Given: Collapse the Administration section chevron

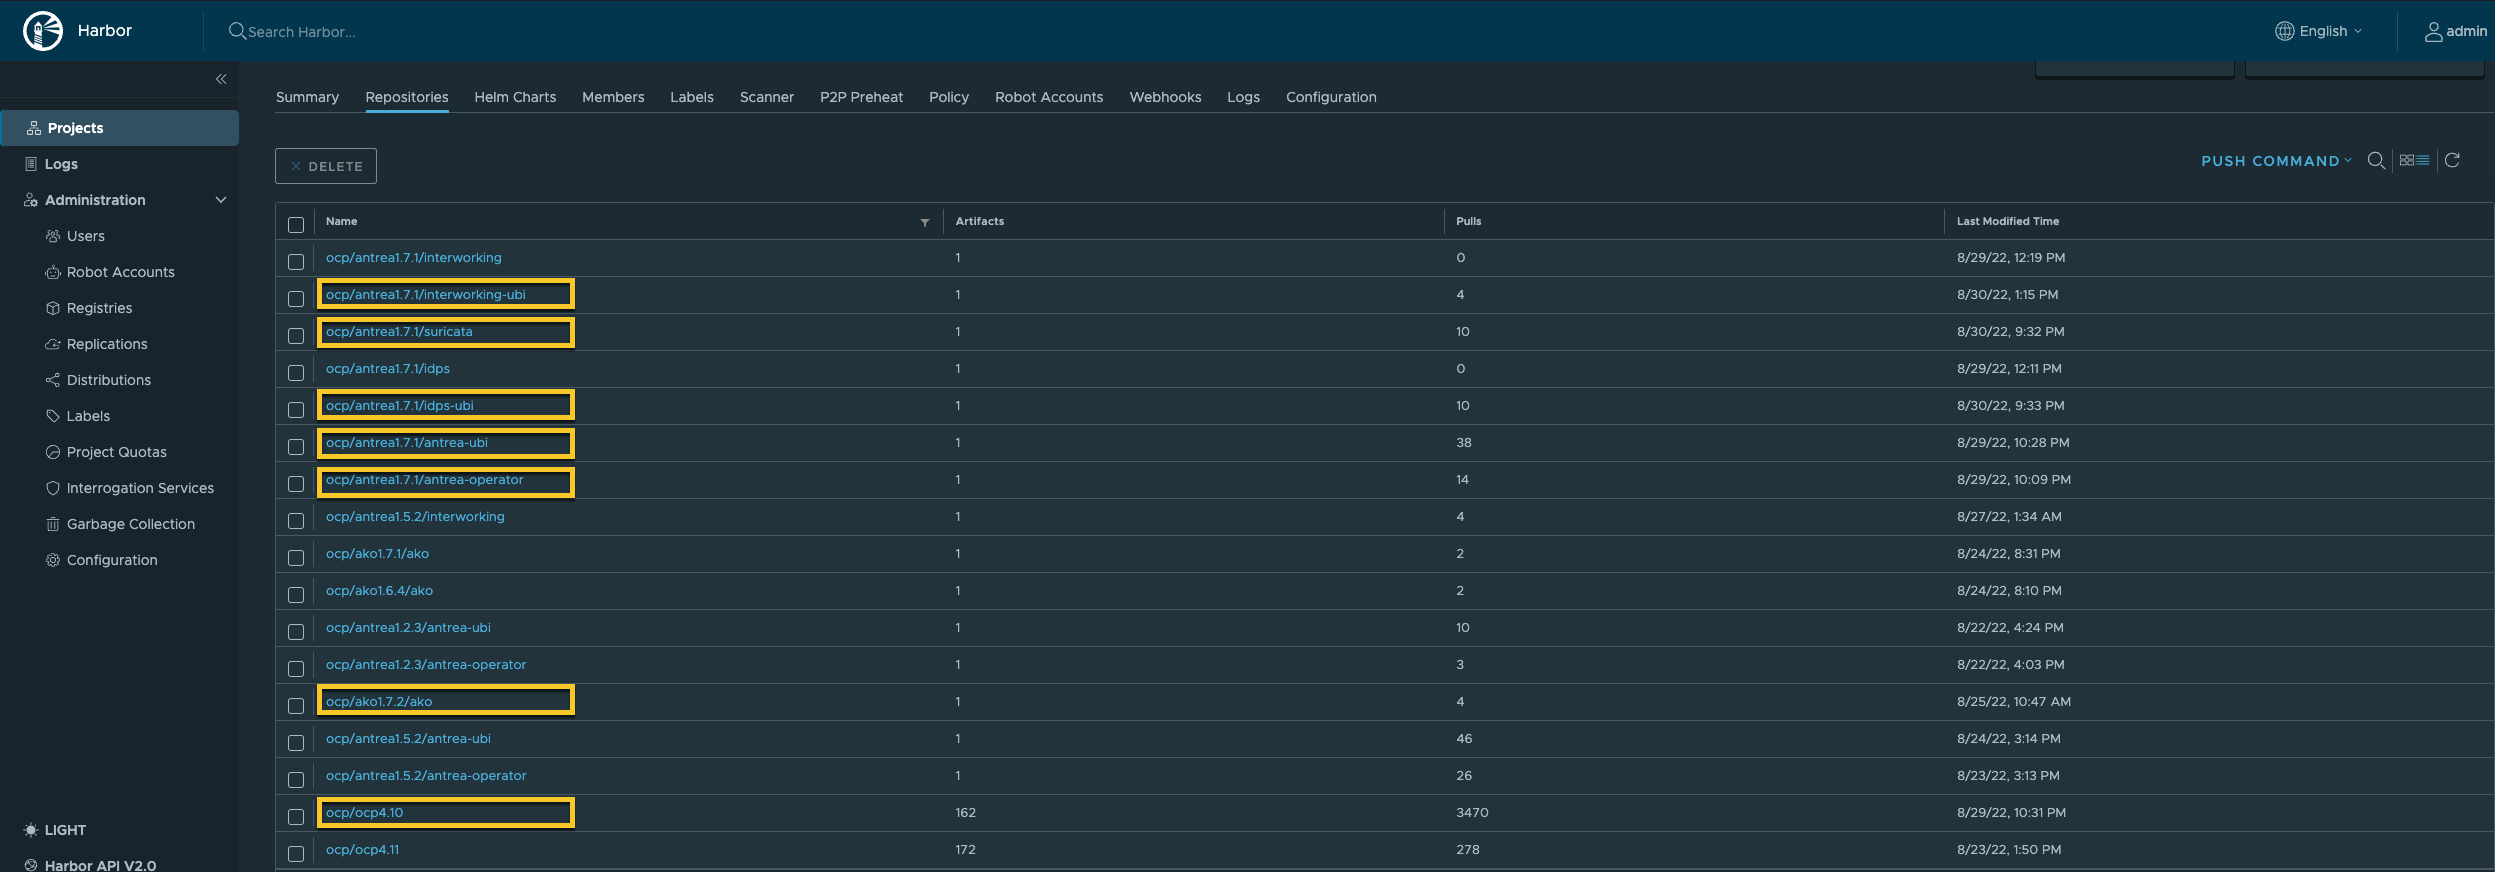Looking at the screenshot, I should pyautogui.click(x=221, y=200).
